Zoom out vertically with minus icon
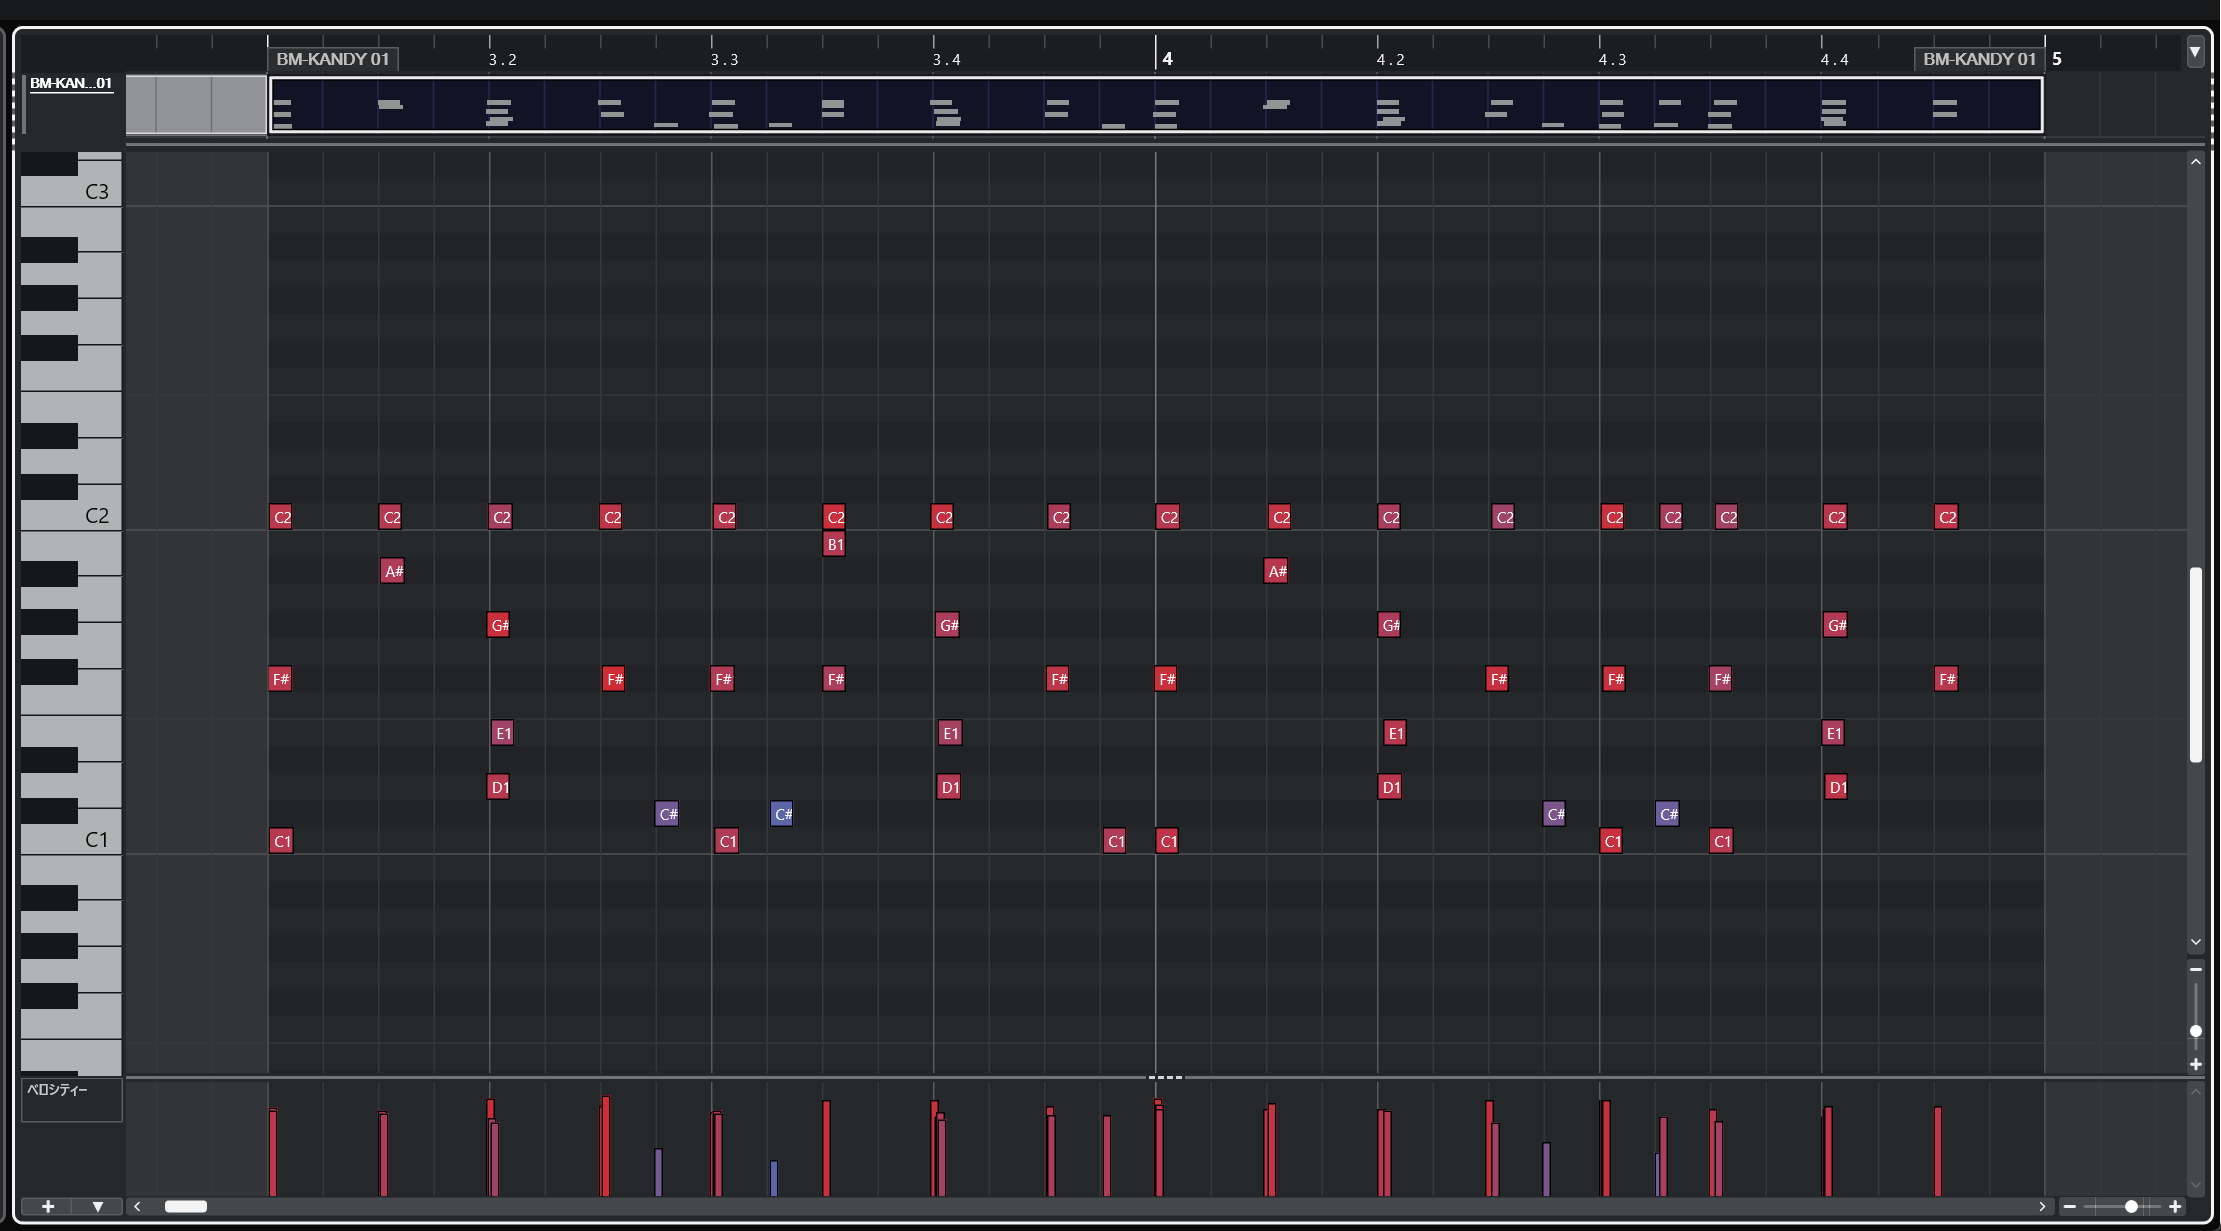Screen dimensions: 2221x1231 click(x=2196, y=969)
